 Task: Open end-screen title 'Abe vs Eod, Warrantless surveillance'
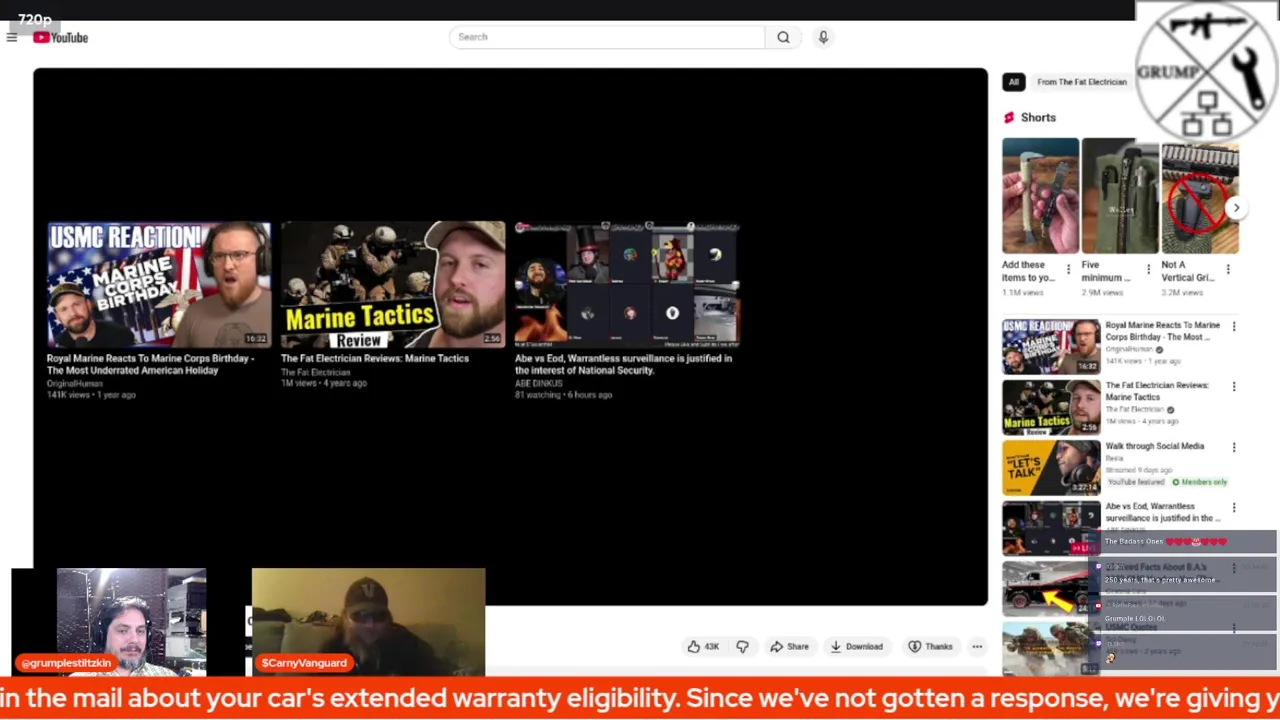coord(623,364)
